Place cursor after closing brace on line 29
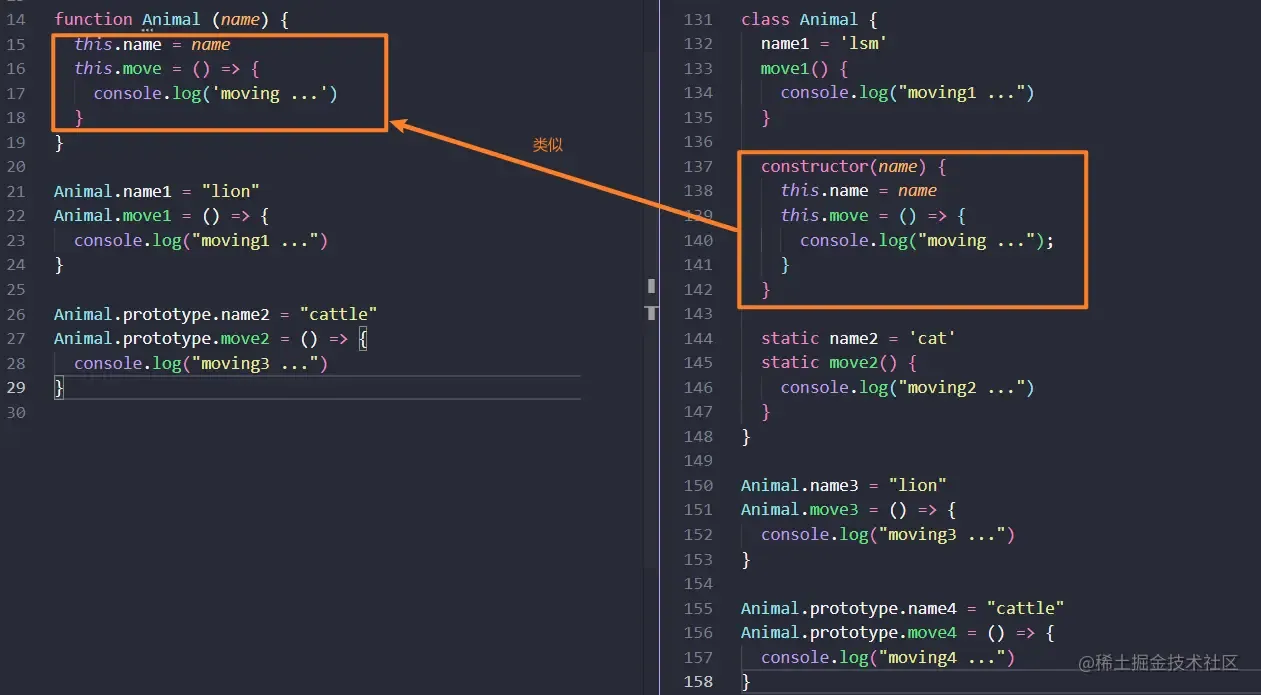1261x695 pixels. [64, 388]
